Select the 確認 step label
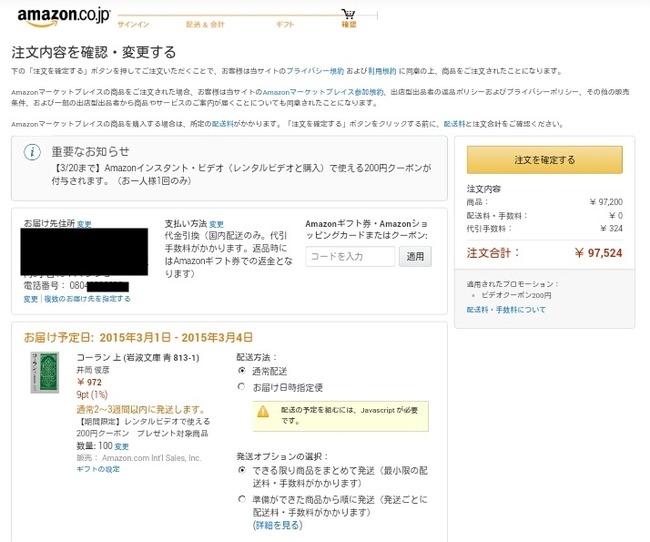The width and height of the screenshot is (650, 542). click(x=349, y=24)
